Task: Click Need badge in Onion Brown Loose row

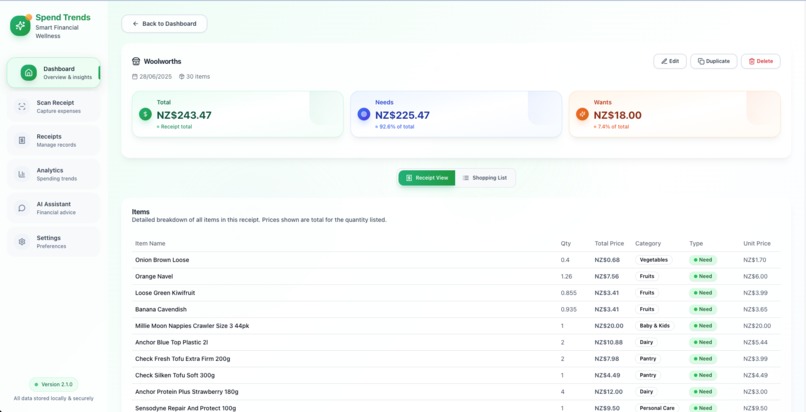Action: tap(703, 260)
